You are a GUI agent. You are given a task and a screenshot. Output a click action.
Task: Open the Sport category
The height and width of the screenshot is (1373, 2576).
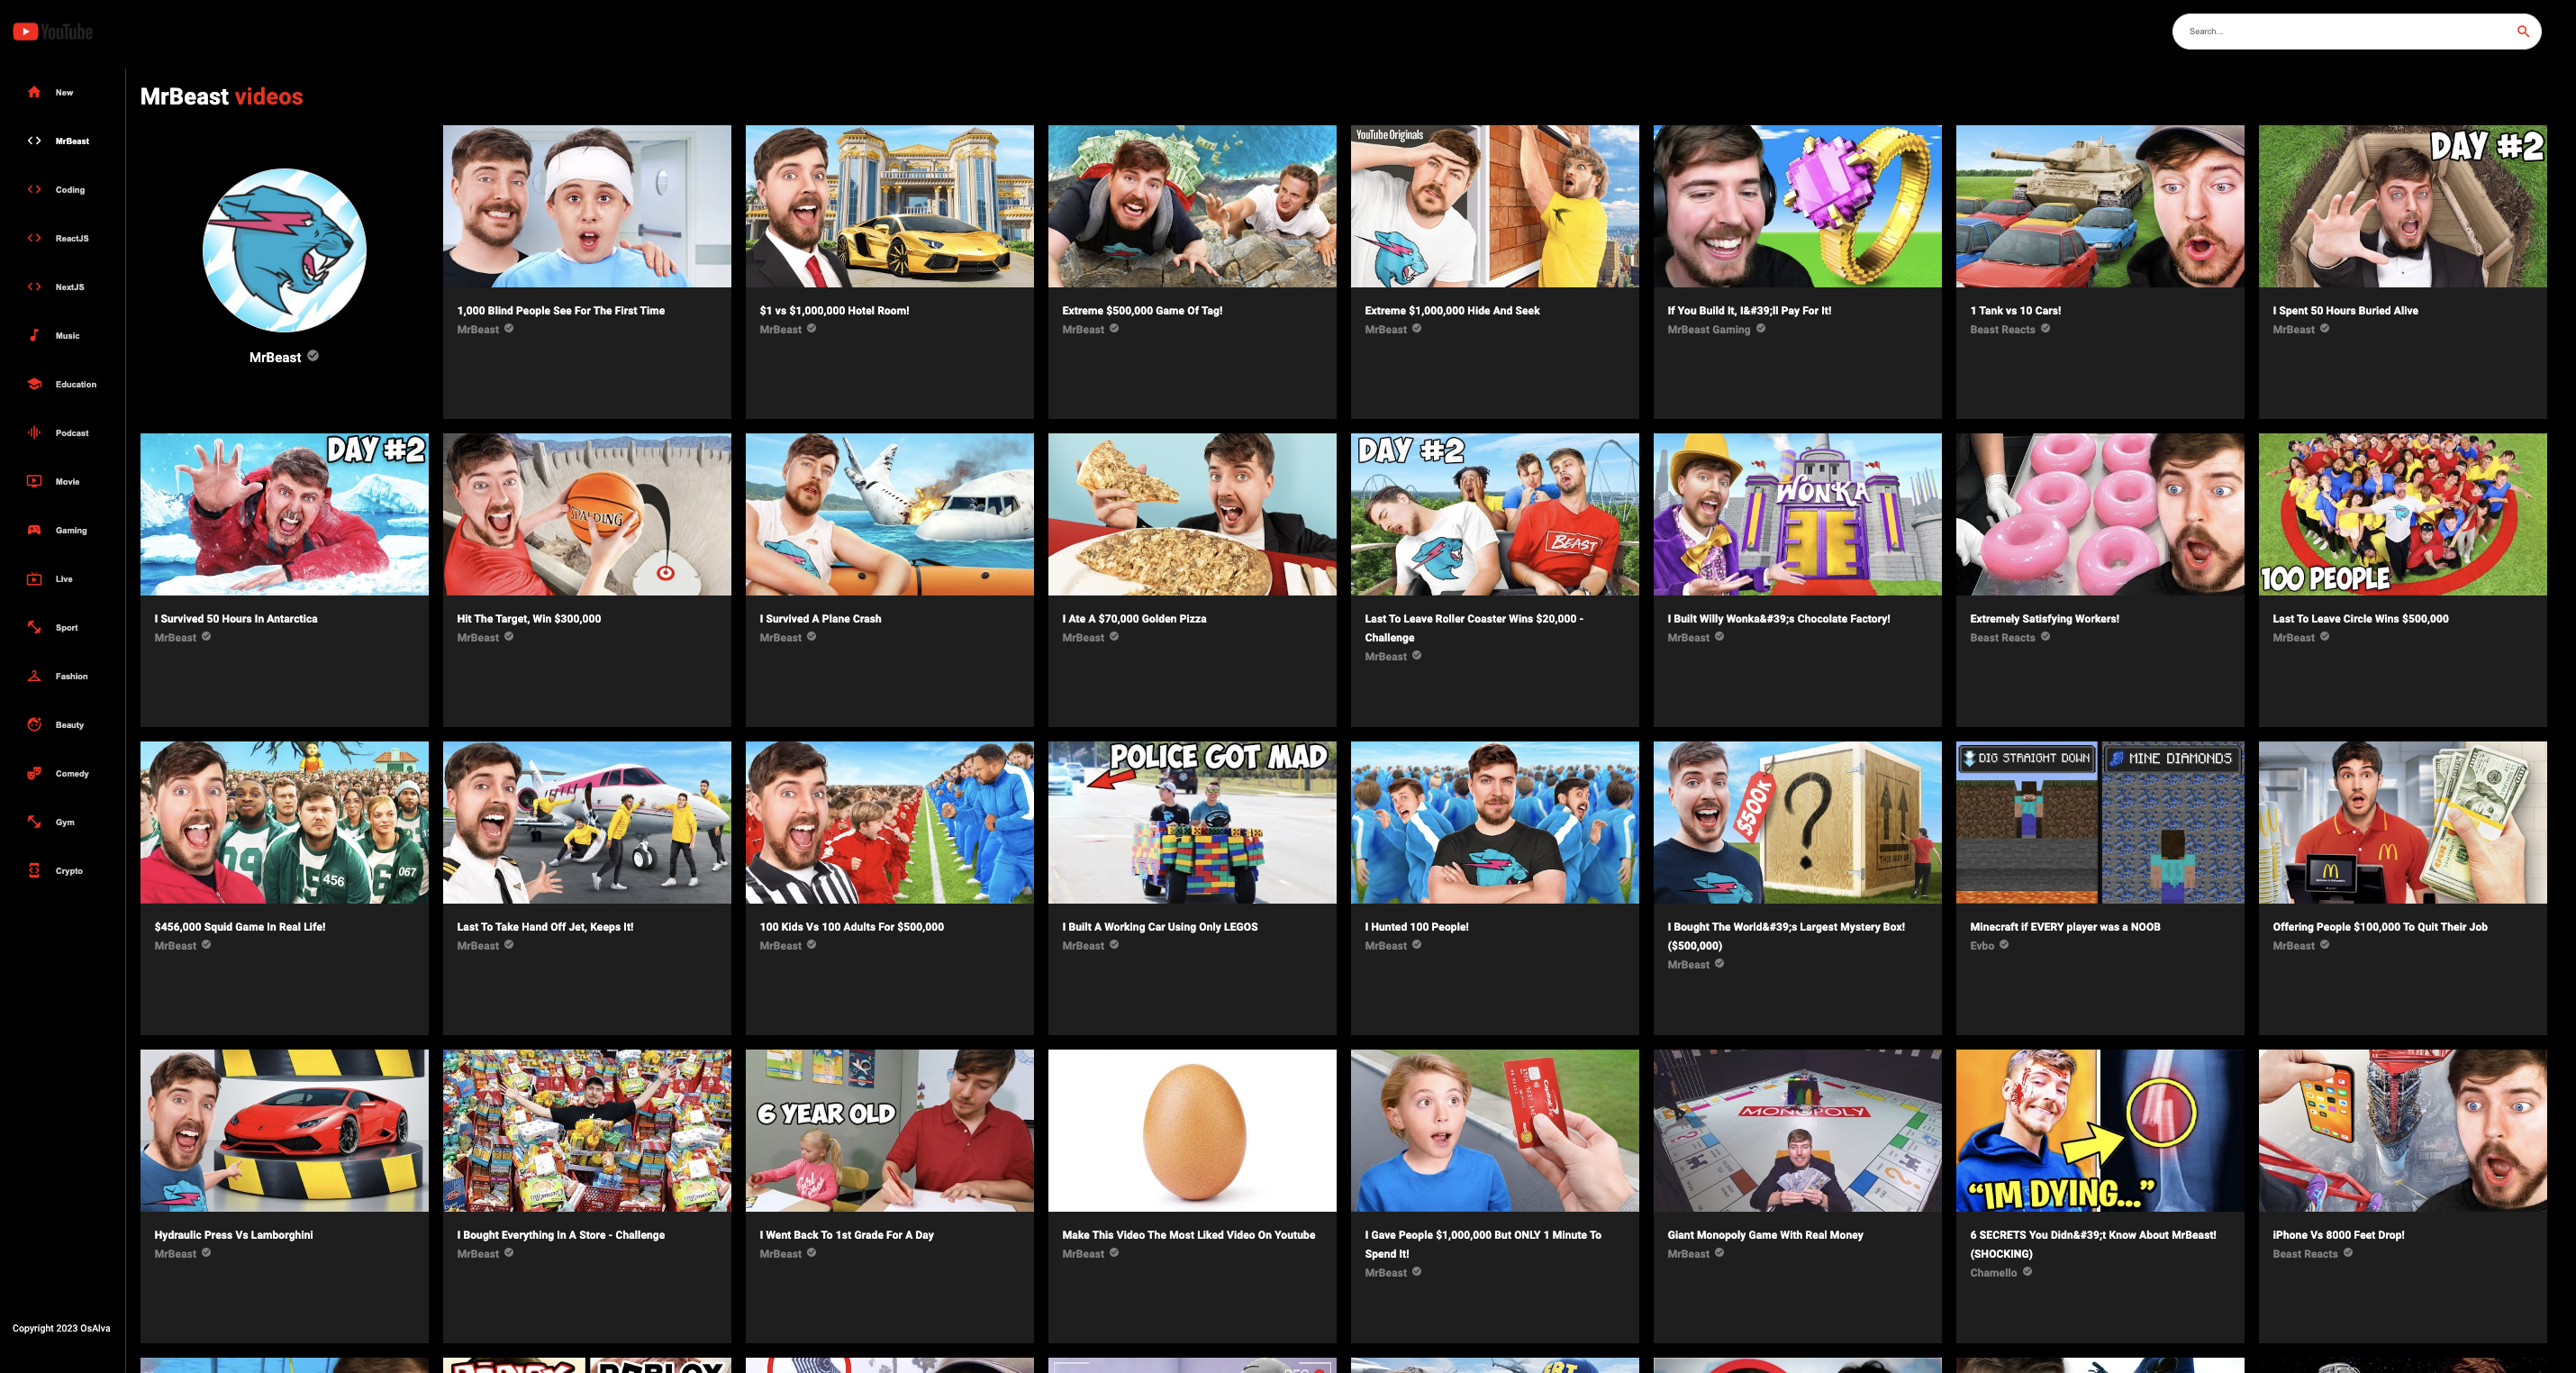pos(66,627)
